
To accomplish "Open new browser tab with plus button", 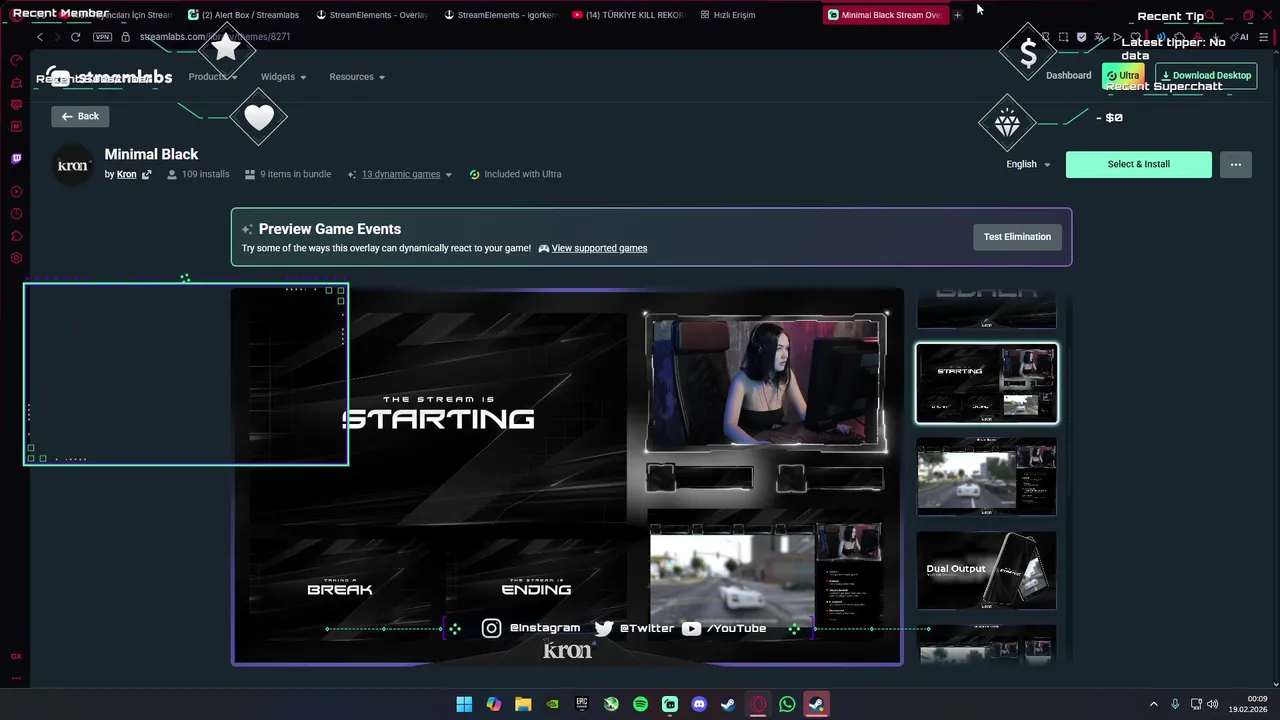I will (957, 15).
